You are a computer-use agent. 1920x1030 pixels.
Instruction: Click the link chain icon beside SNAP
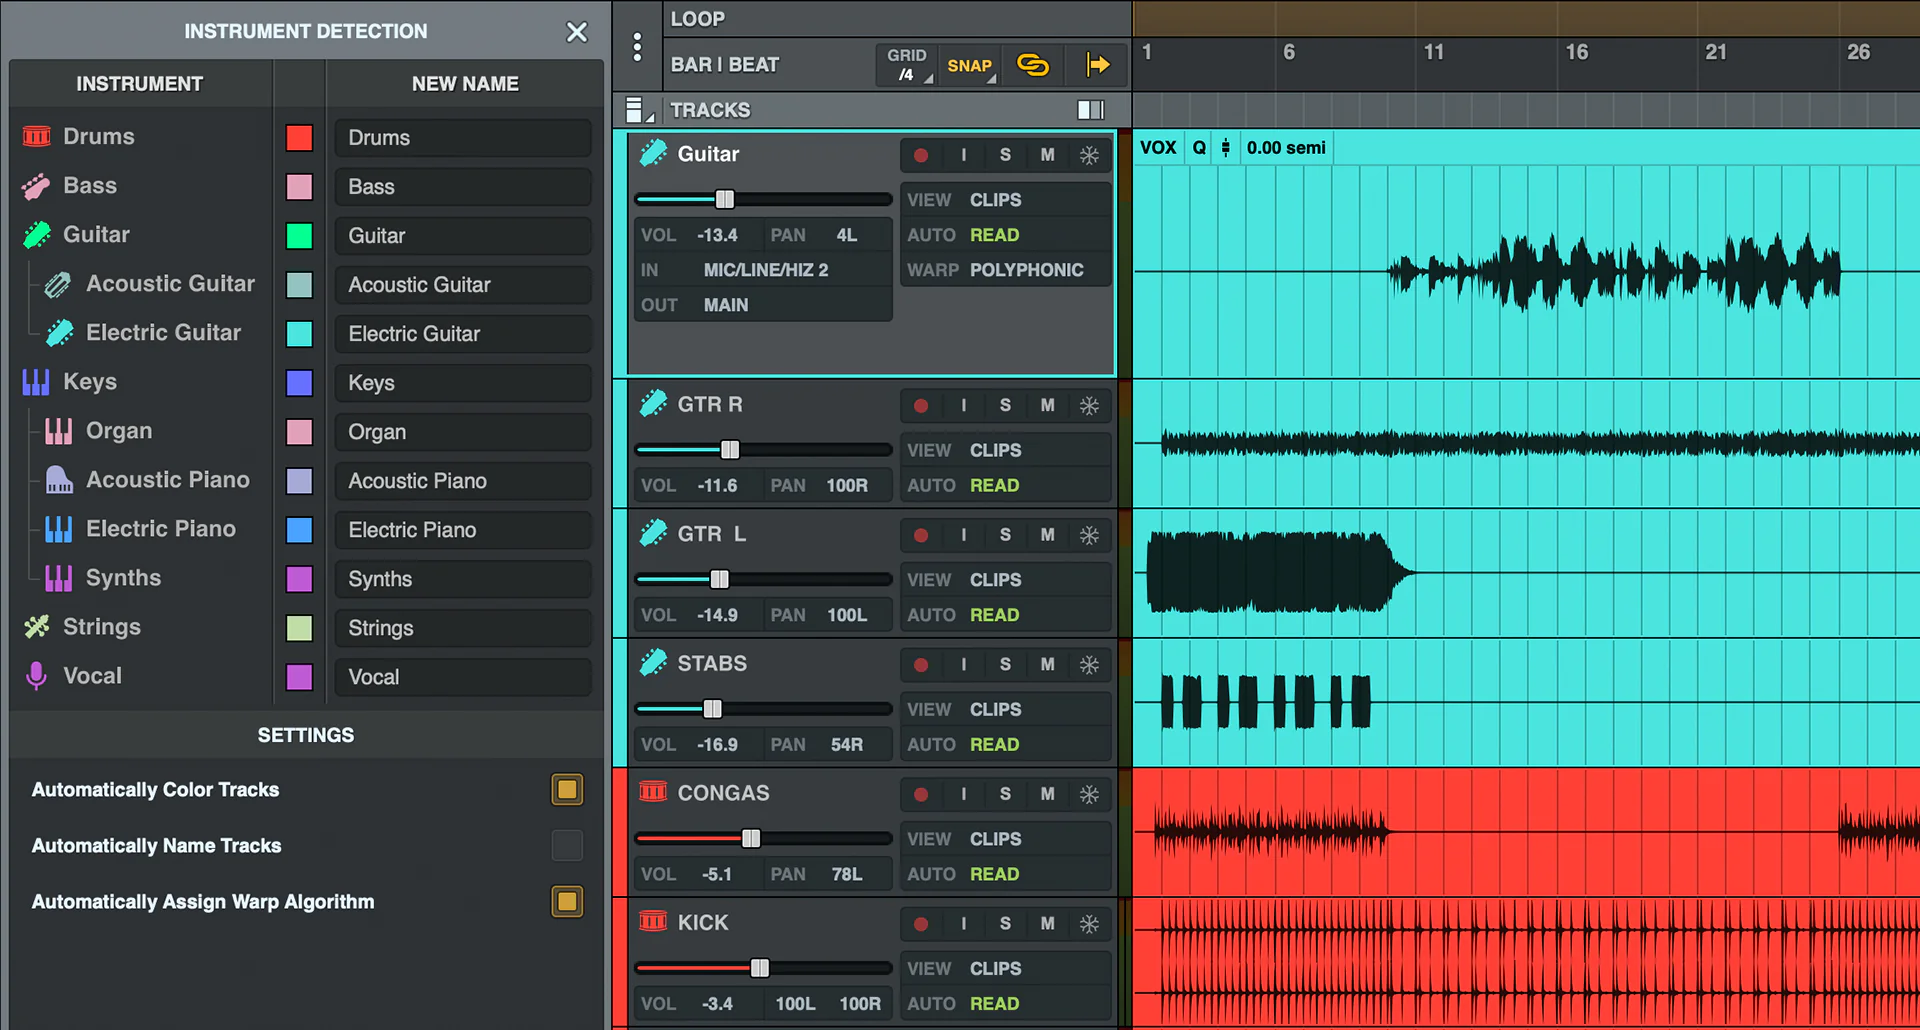click(1032, 65)
